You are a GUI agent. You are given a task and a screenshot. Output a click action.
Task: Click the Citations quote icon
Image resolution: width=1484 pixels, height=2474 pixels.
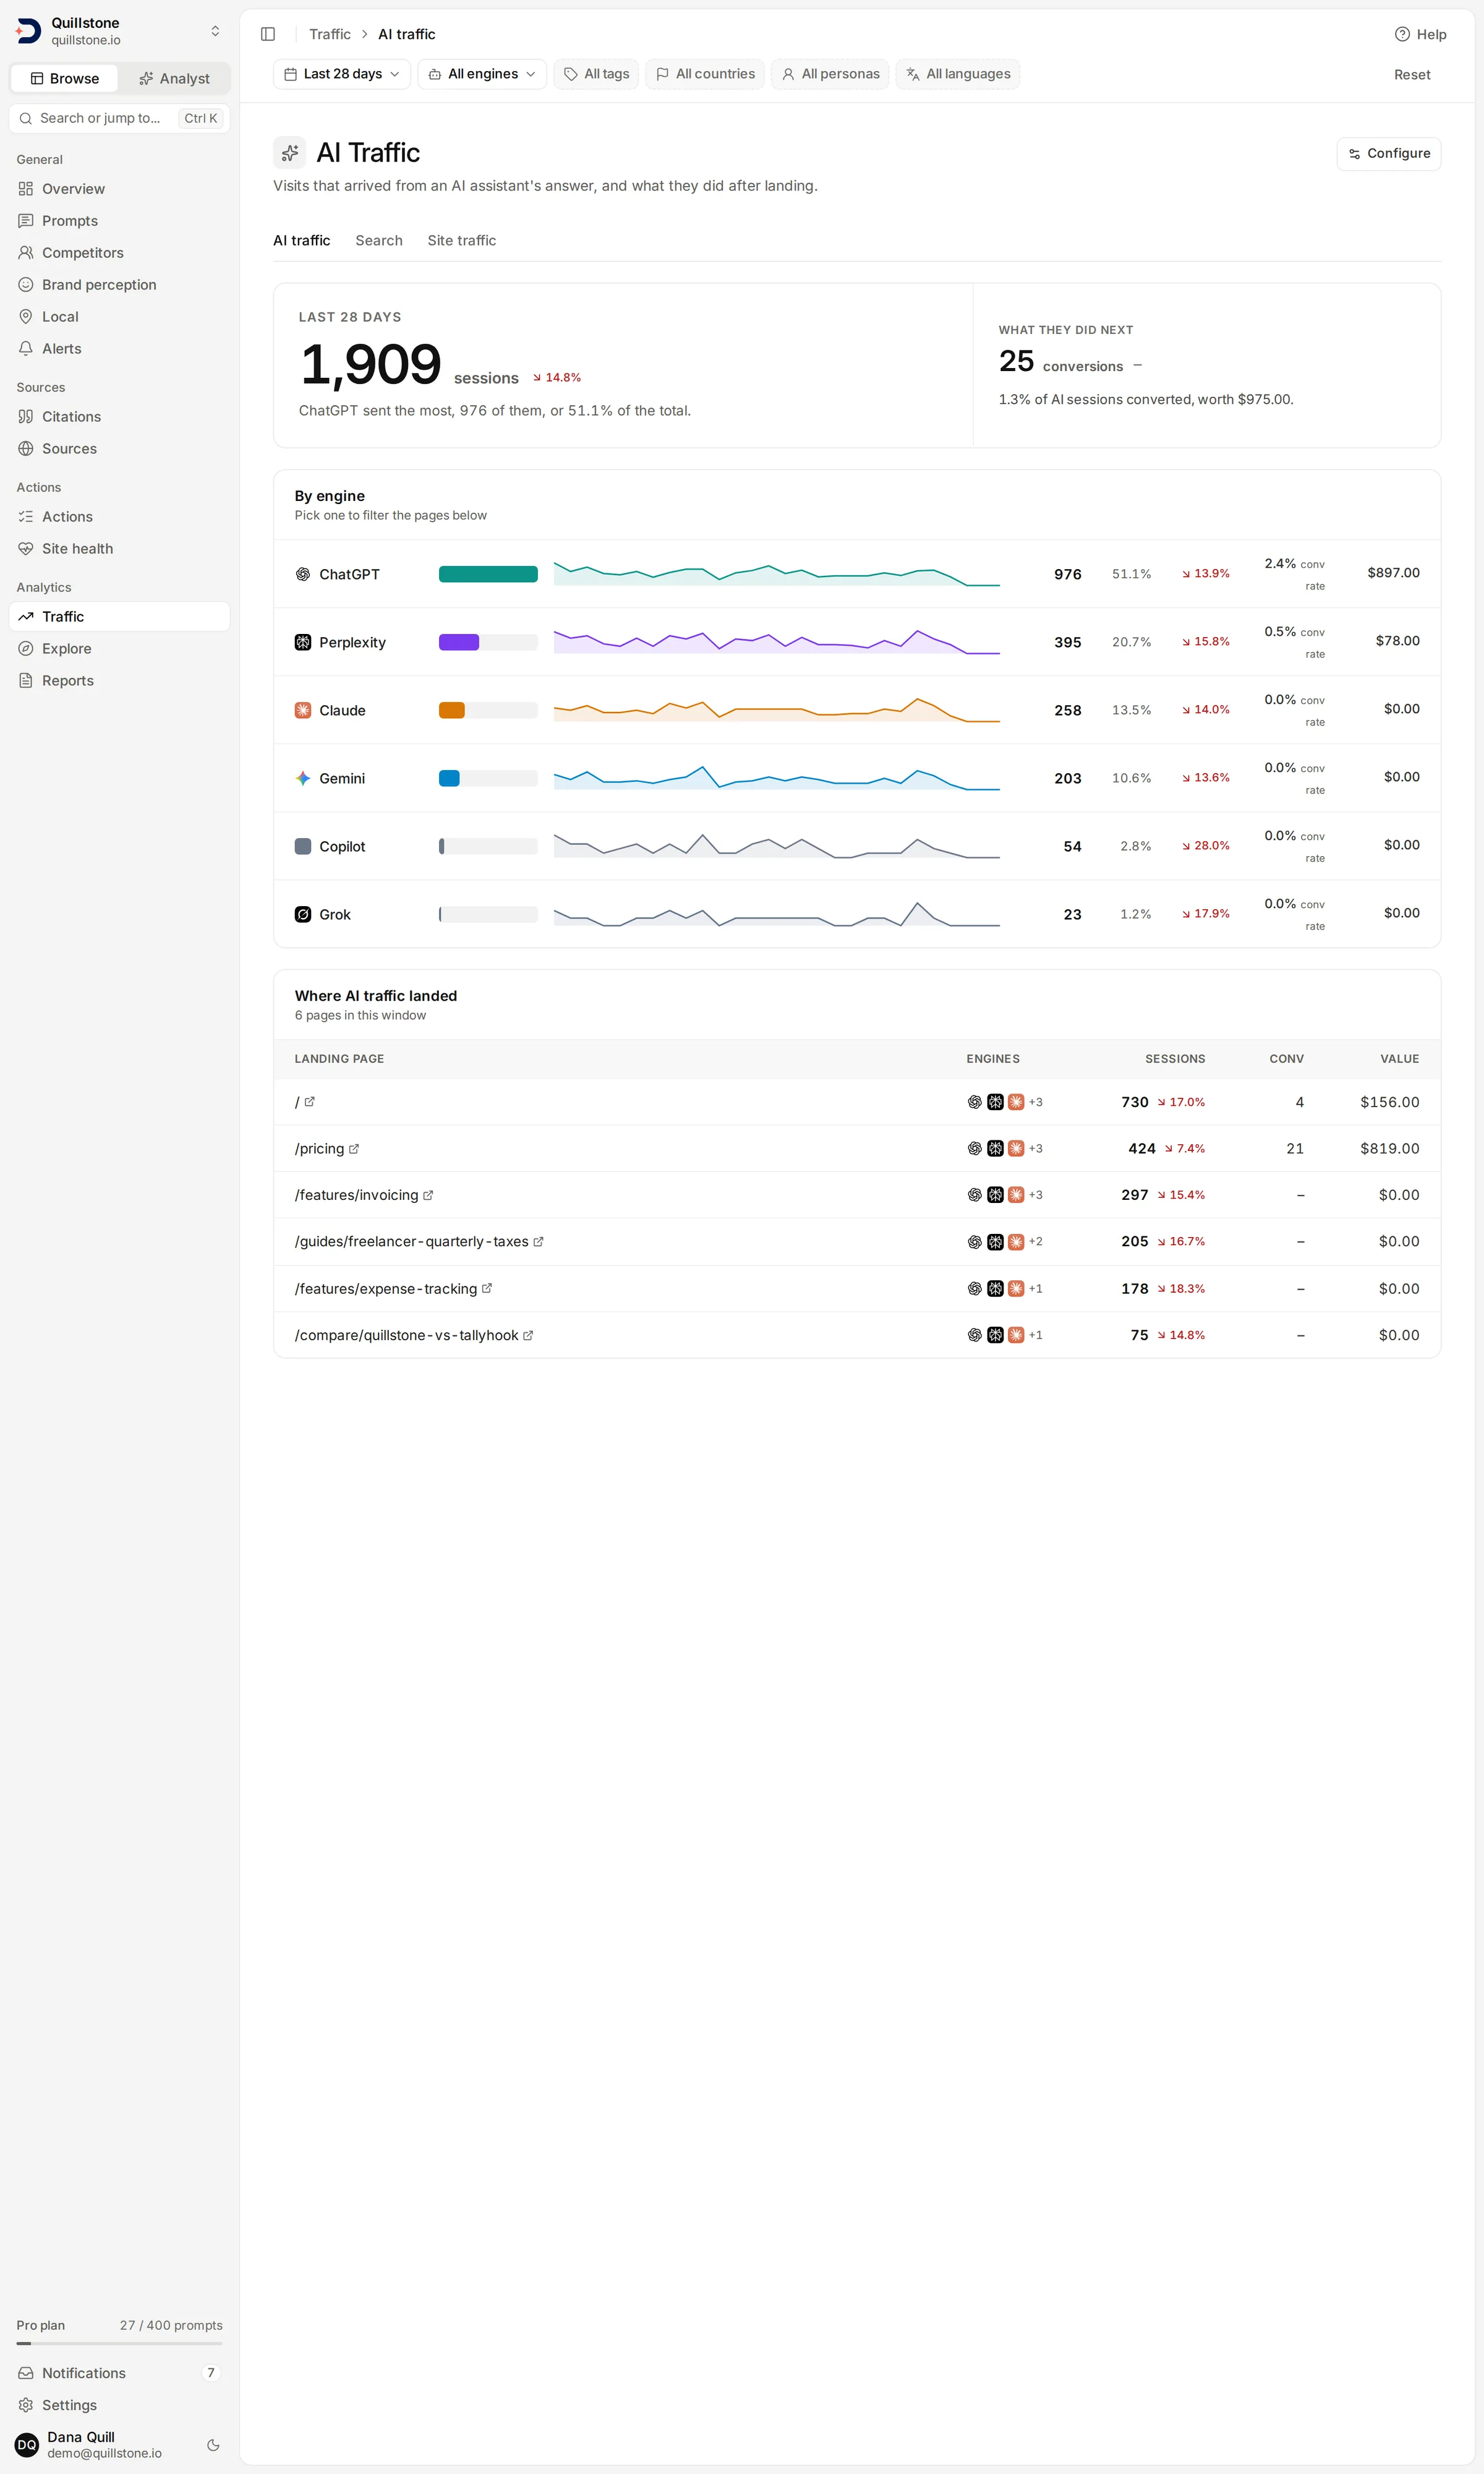coord(26,417)
